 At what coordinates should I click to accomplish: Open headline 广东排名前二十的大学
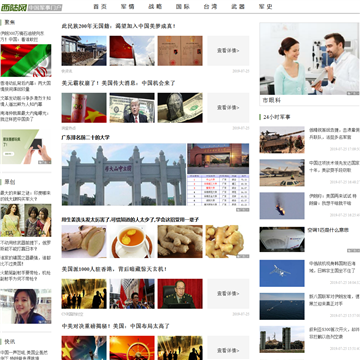pyautogui.click(x=86, y=137)
